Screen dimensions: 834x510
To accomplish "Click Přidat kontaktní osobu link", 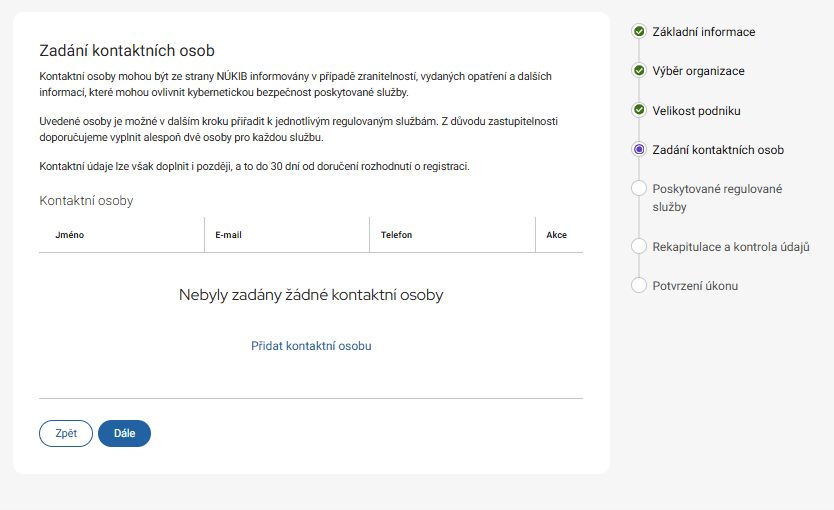I will coord(311,346).
